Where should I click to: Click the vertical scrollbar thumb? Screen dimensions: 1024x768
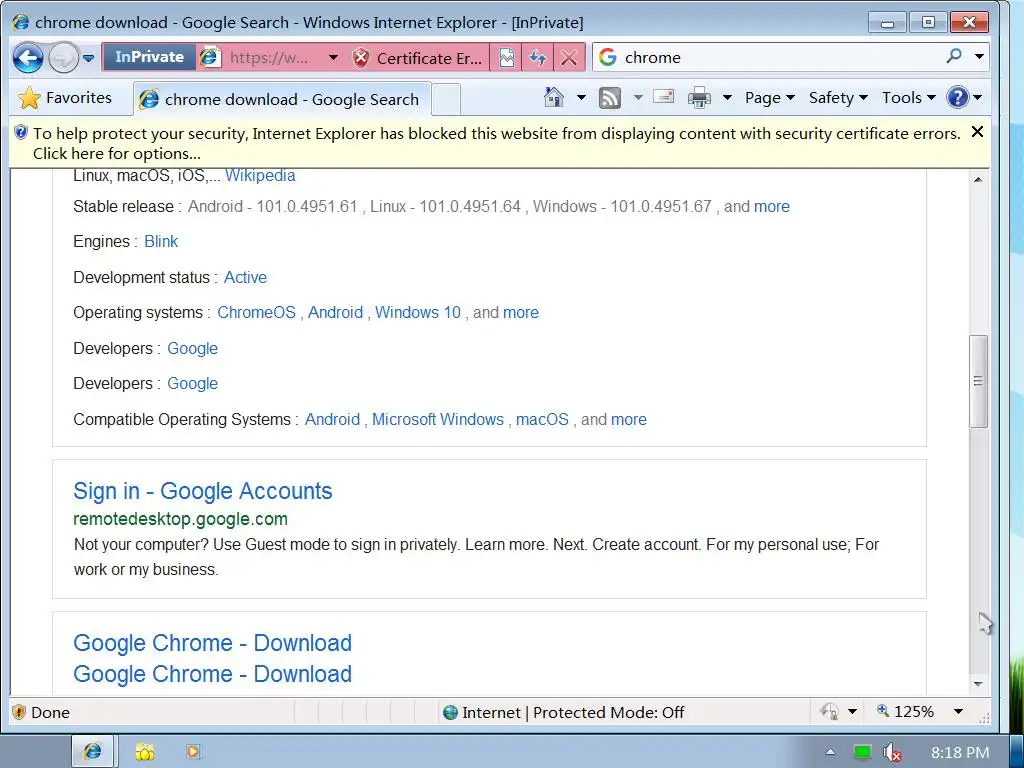click(x=978, y=381)
